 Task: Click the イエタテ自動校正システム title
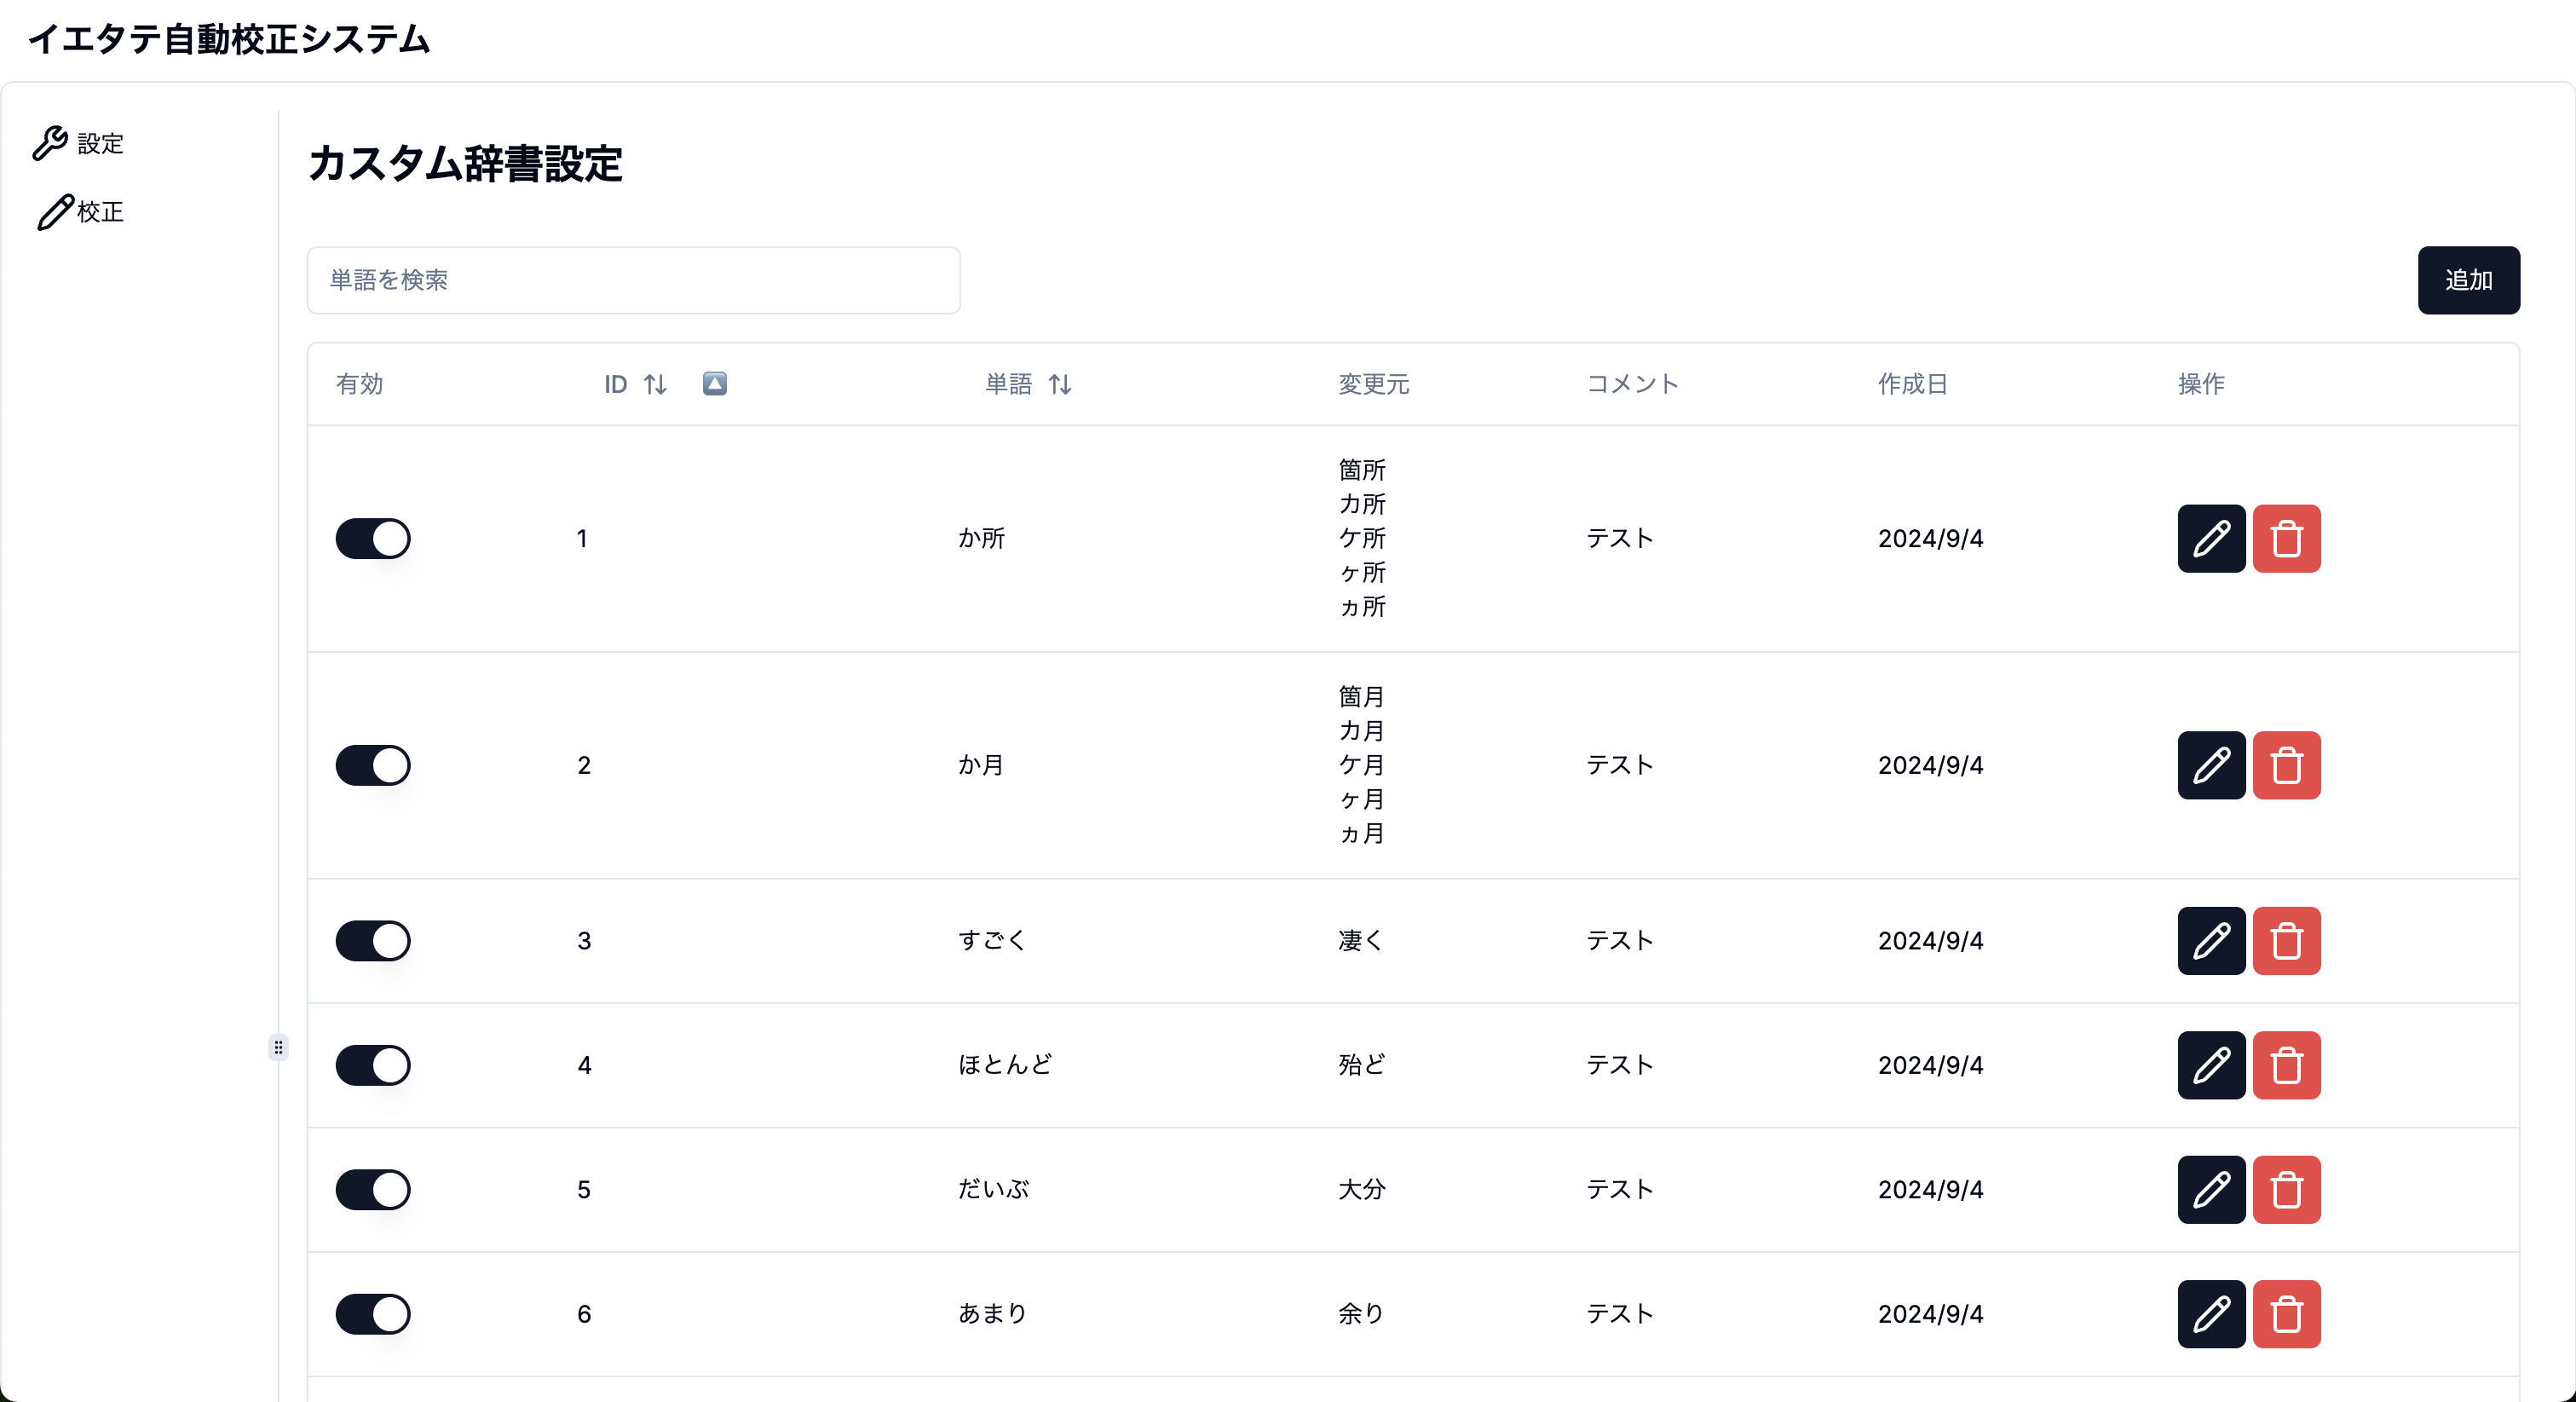click(229, 39)
